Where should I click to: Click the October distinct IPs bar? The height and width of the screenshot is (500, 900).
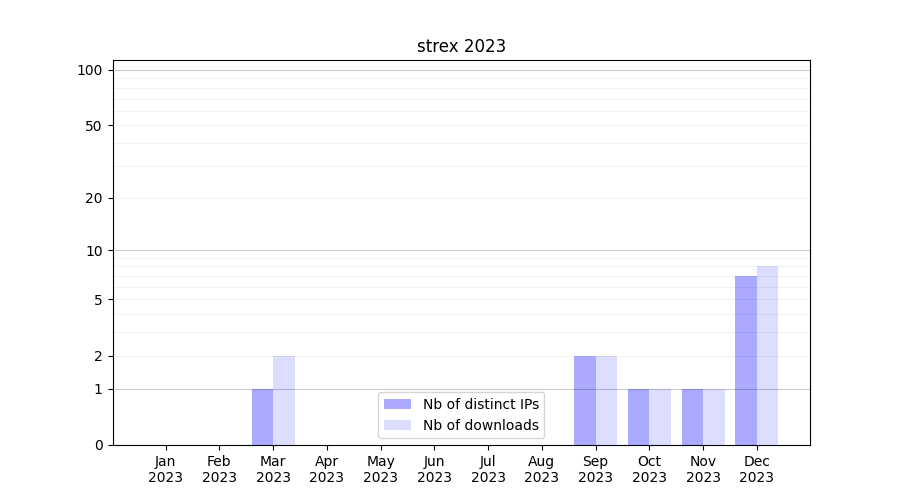pos(638,417)
